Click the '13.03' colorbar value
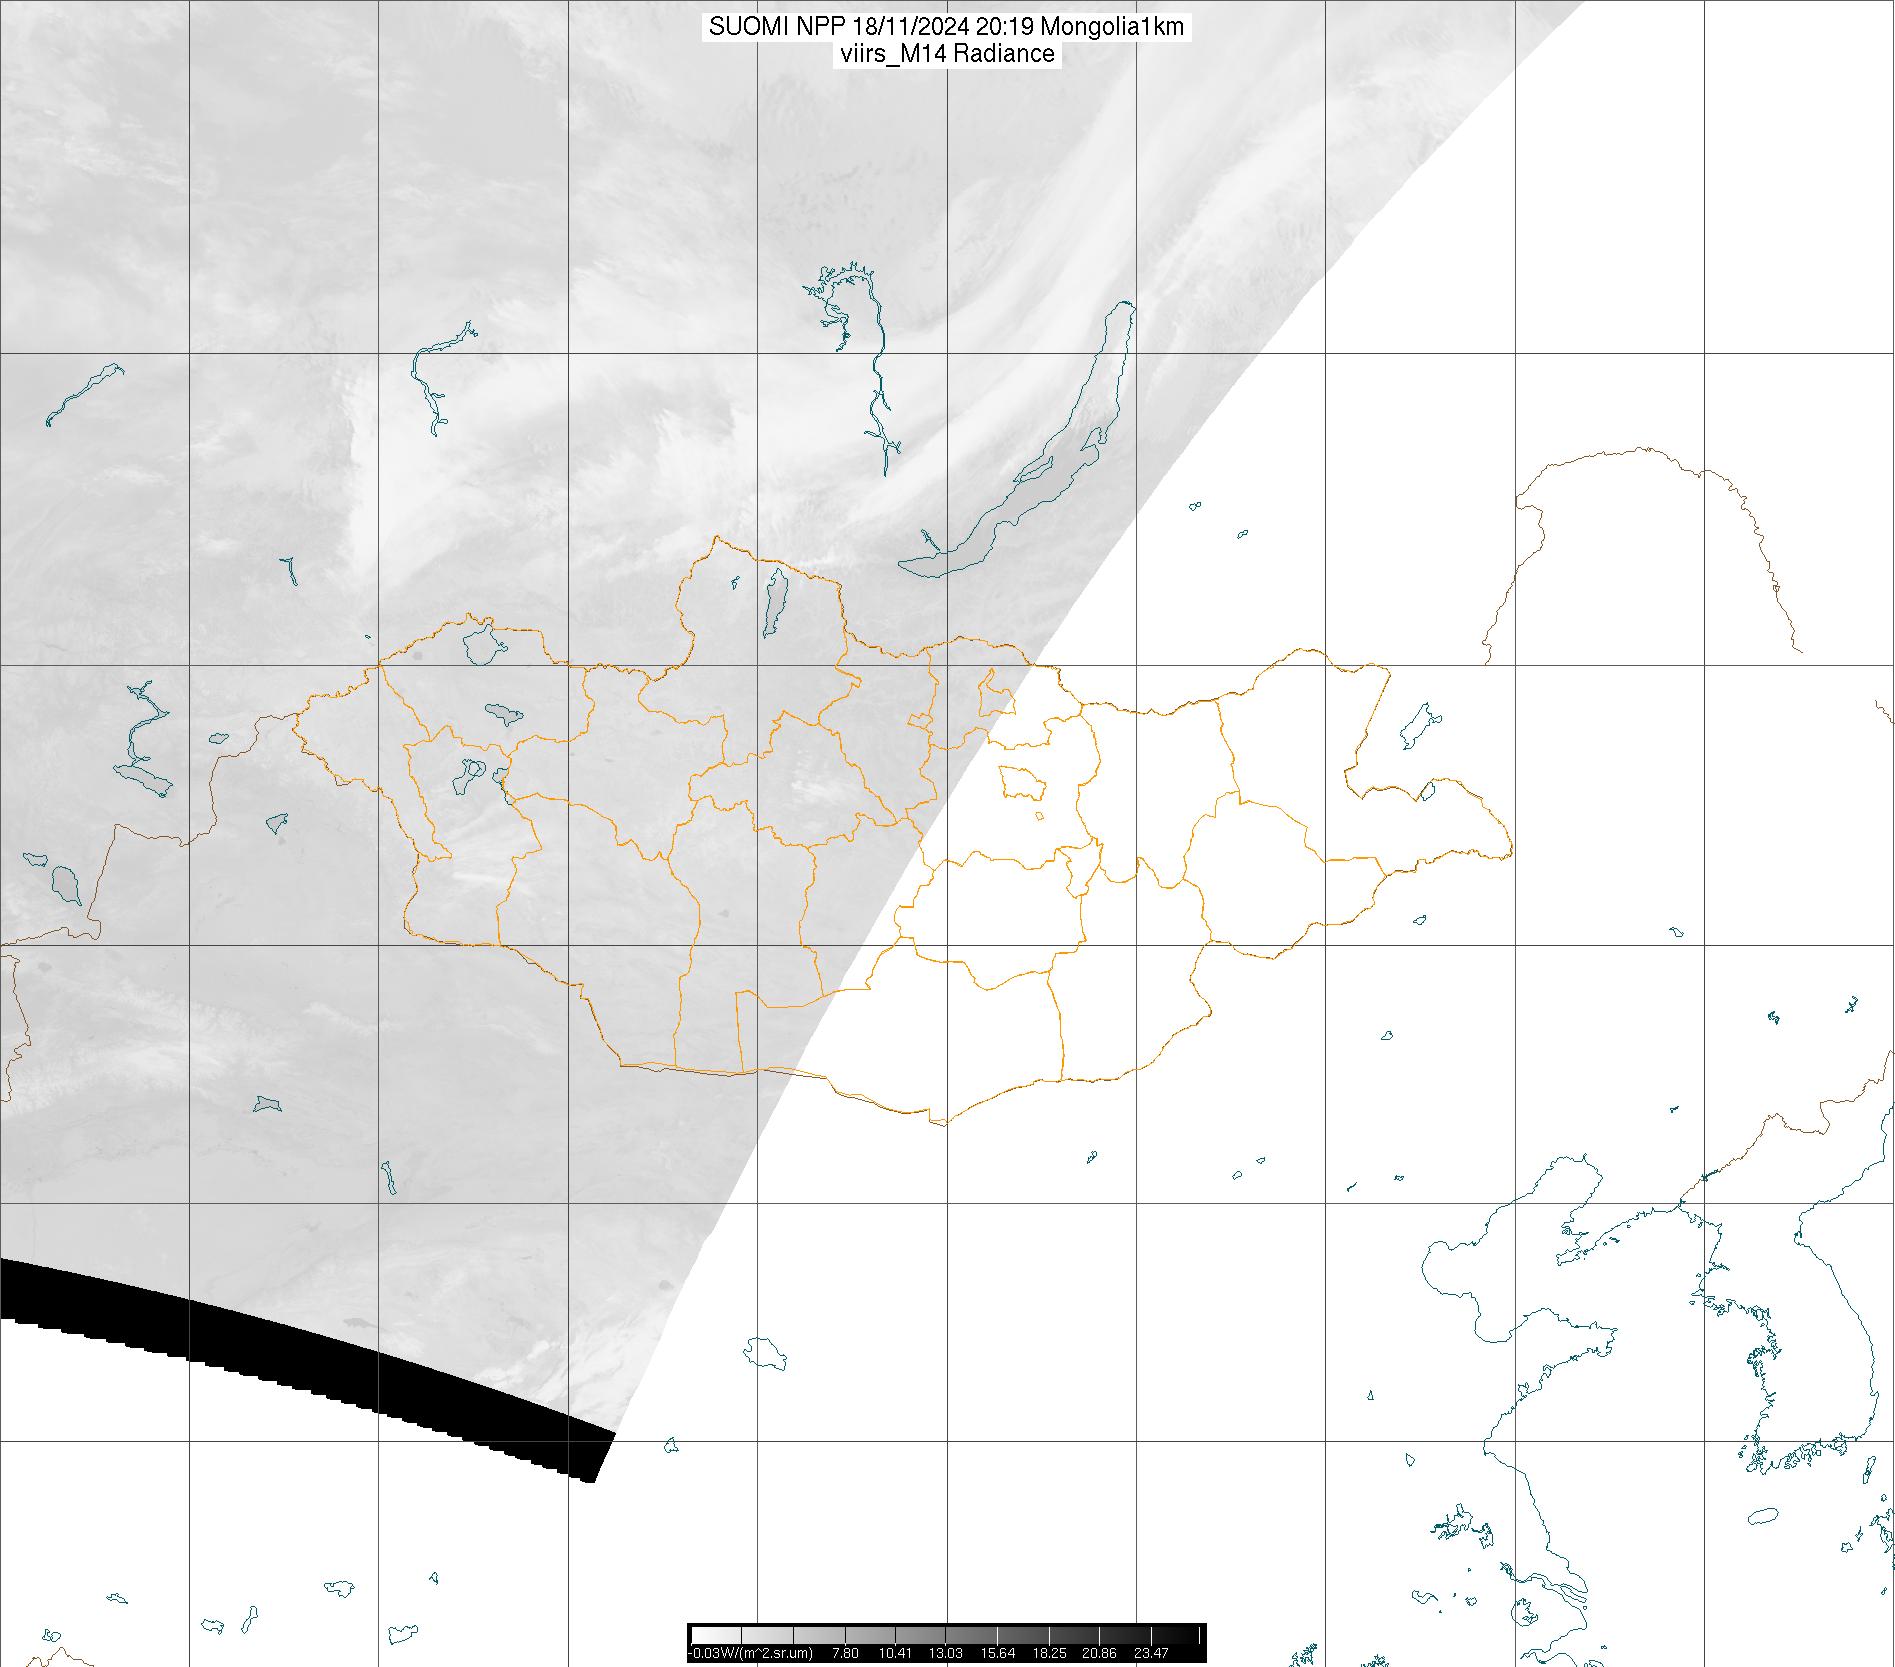Screen dimensions: 1895x1667 (x=947, y=1653)
